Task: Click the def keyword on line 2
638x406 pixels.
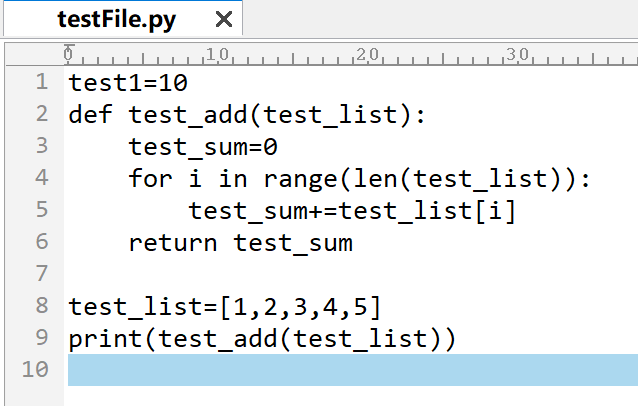Action: point(91,115)
